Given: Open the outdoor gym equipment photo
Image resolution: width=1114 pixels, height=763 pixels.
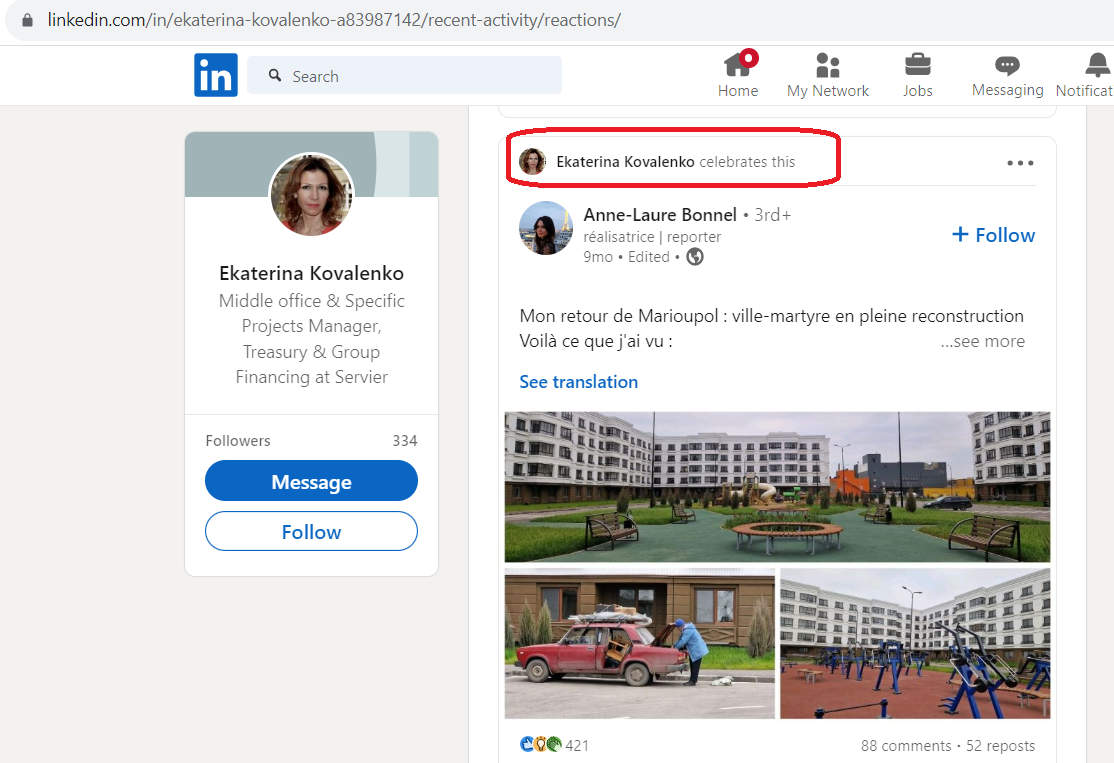Looking at the screenshot, I should (915, 644).
